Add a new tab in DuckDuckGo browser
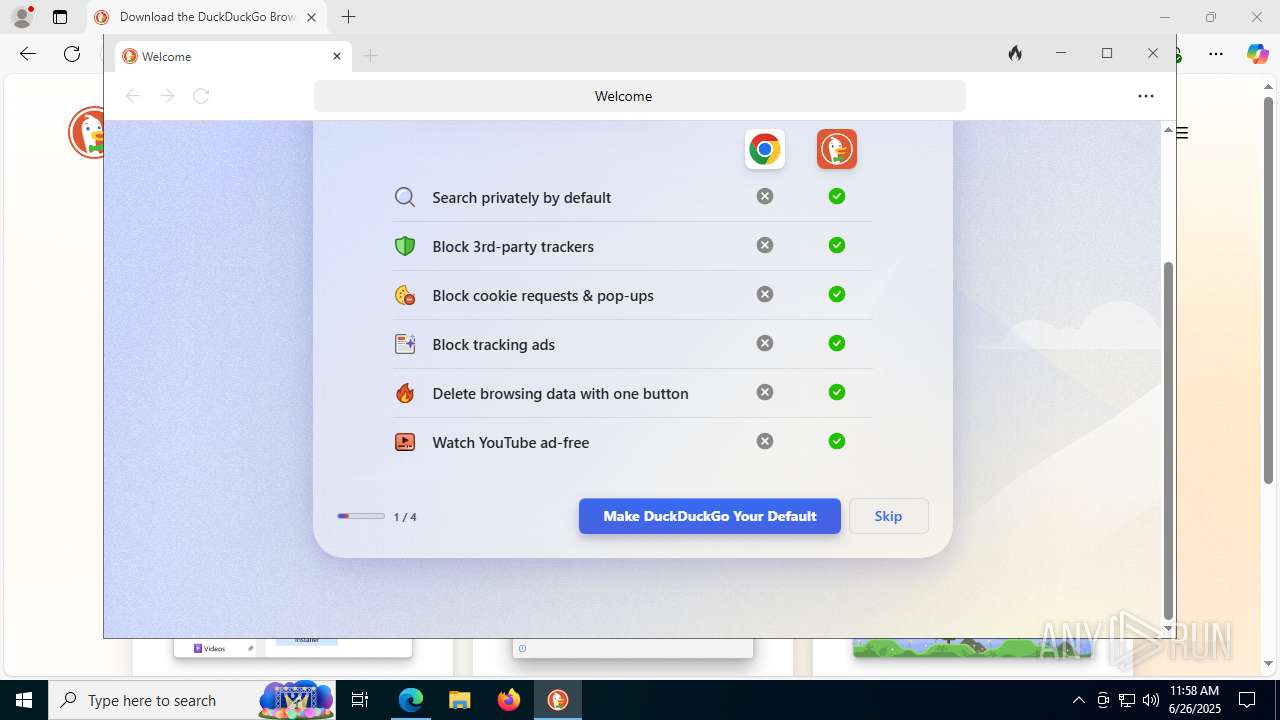The image size is (1280, 720). [370, 56]
